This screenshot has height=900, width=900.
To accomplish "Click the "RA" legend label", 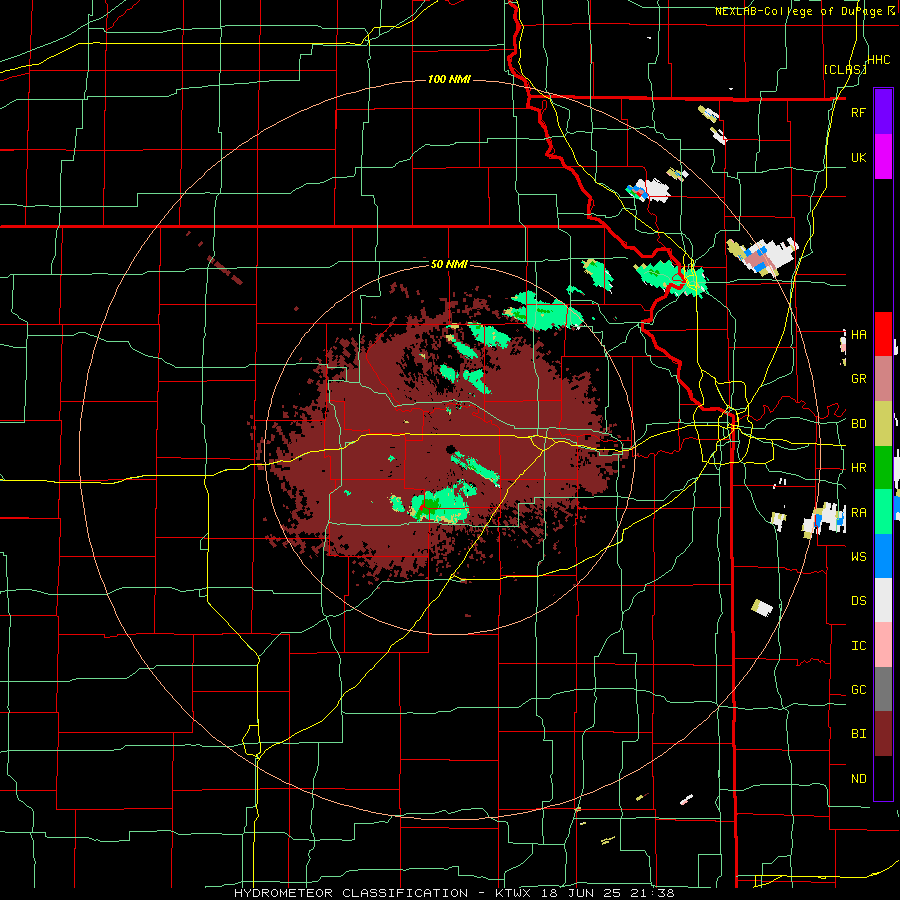I will pyautogui.click(x=858, y=512).
